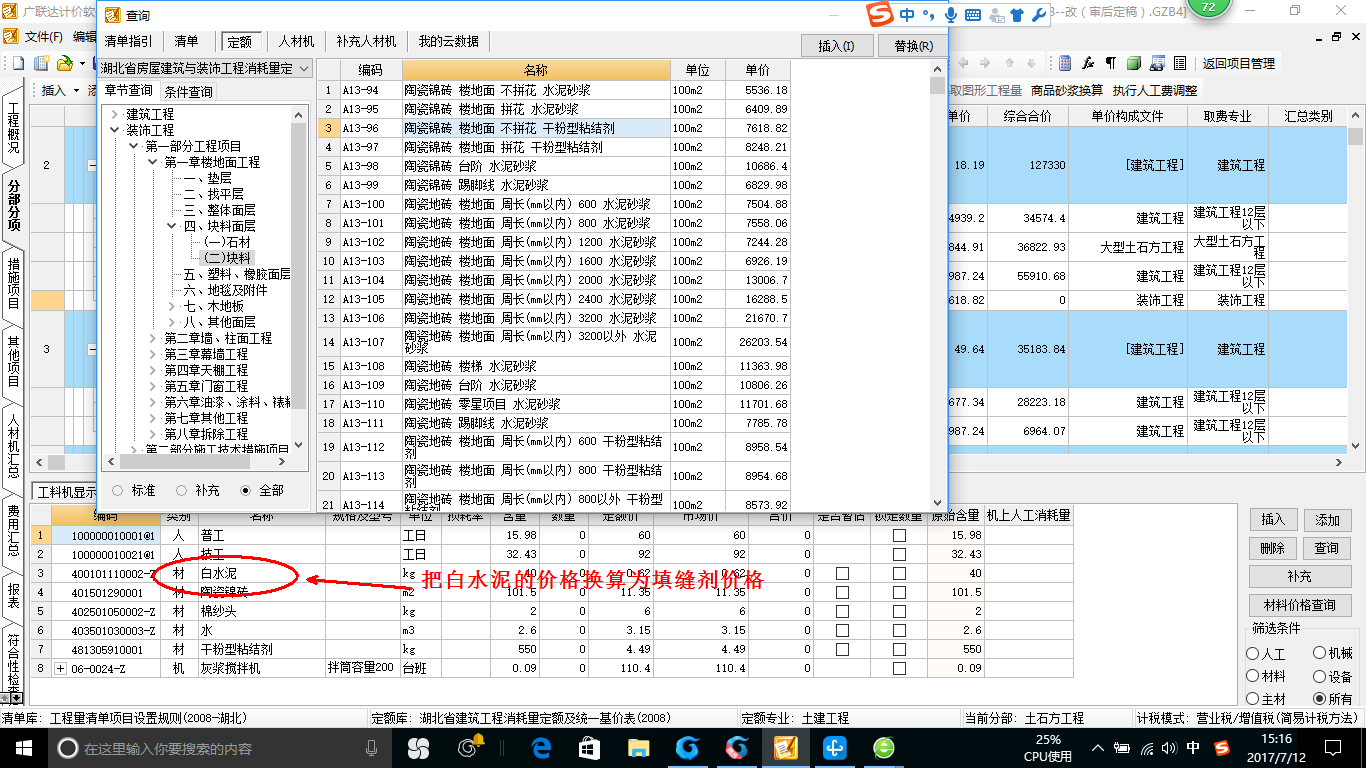
Task: Click 返回项目管理 in the toolbar
Action: [1238, 63]
